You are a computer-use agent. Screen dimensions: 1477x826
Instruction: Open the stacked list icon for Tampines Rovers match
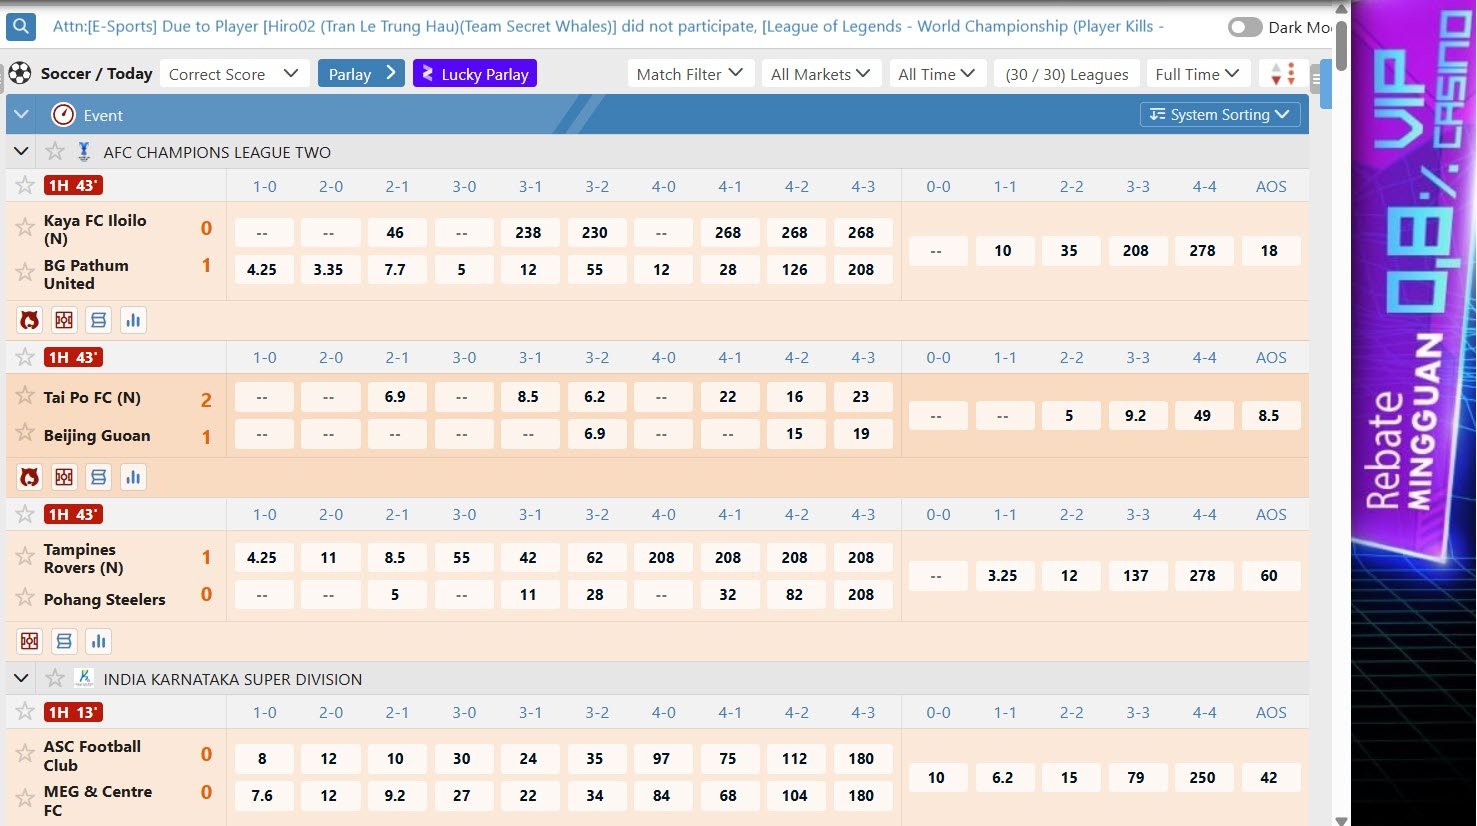(64, 641)
